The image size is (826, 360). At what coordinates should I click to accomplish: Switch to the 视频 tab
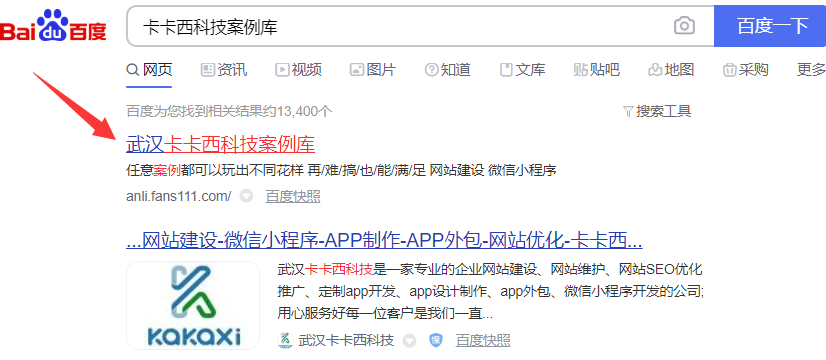[298, 70]
